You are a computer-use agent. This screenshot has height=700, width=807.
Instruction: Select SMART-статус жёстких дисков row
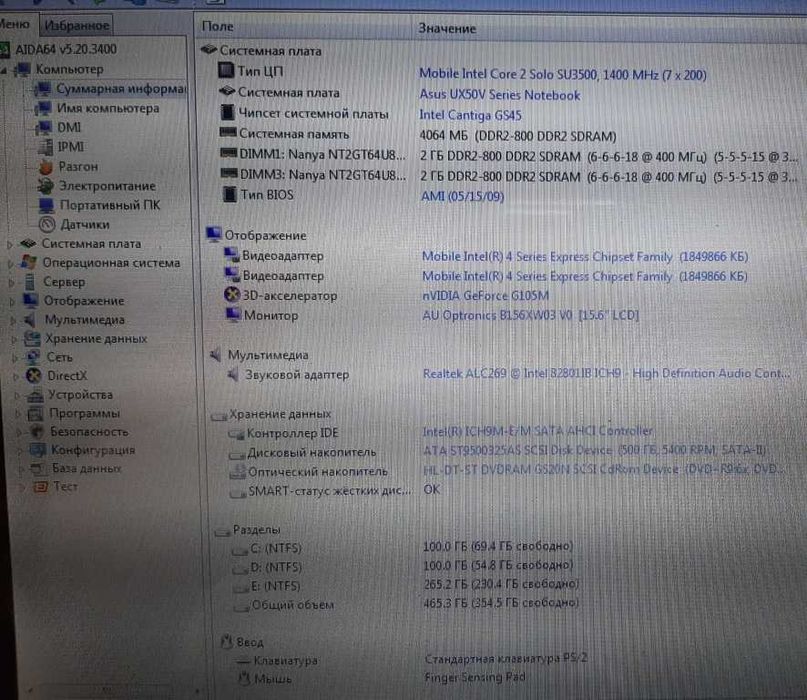tap(335, 490)
